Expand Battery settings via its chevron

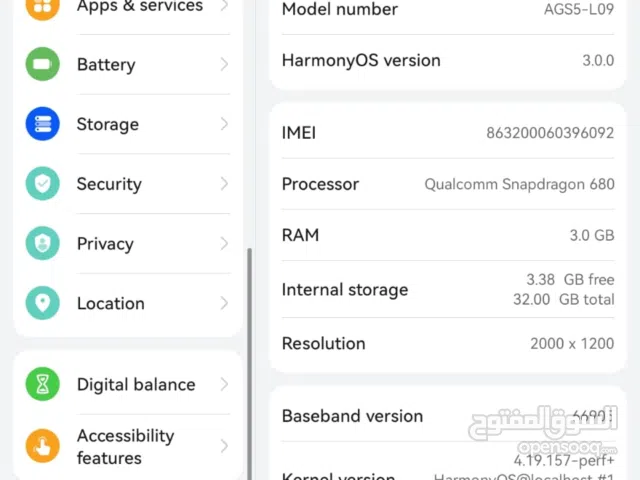tap(224, 64)
